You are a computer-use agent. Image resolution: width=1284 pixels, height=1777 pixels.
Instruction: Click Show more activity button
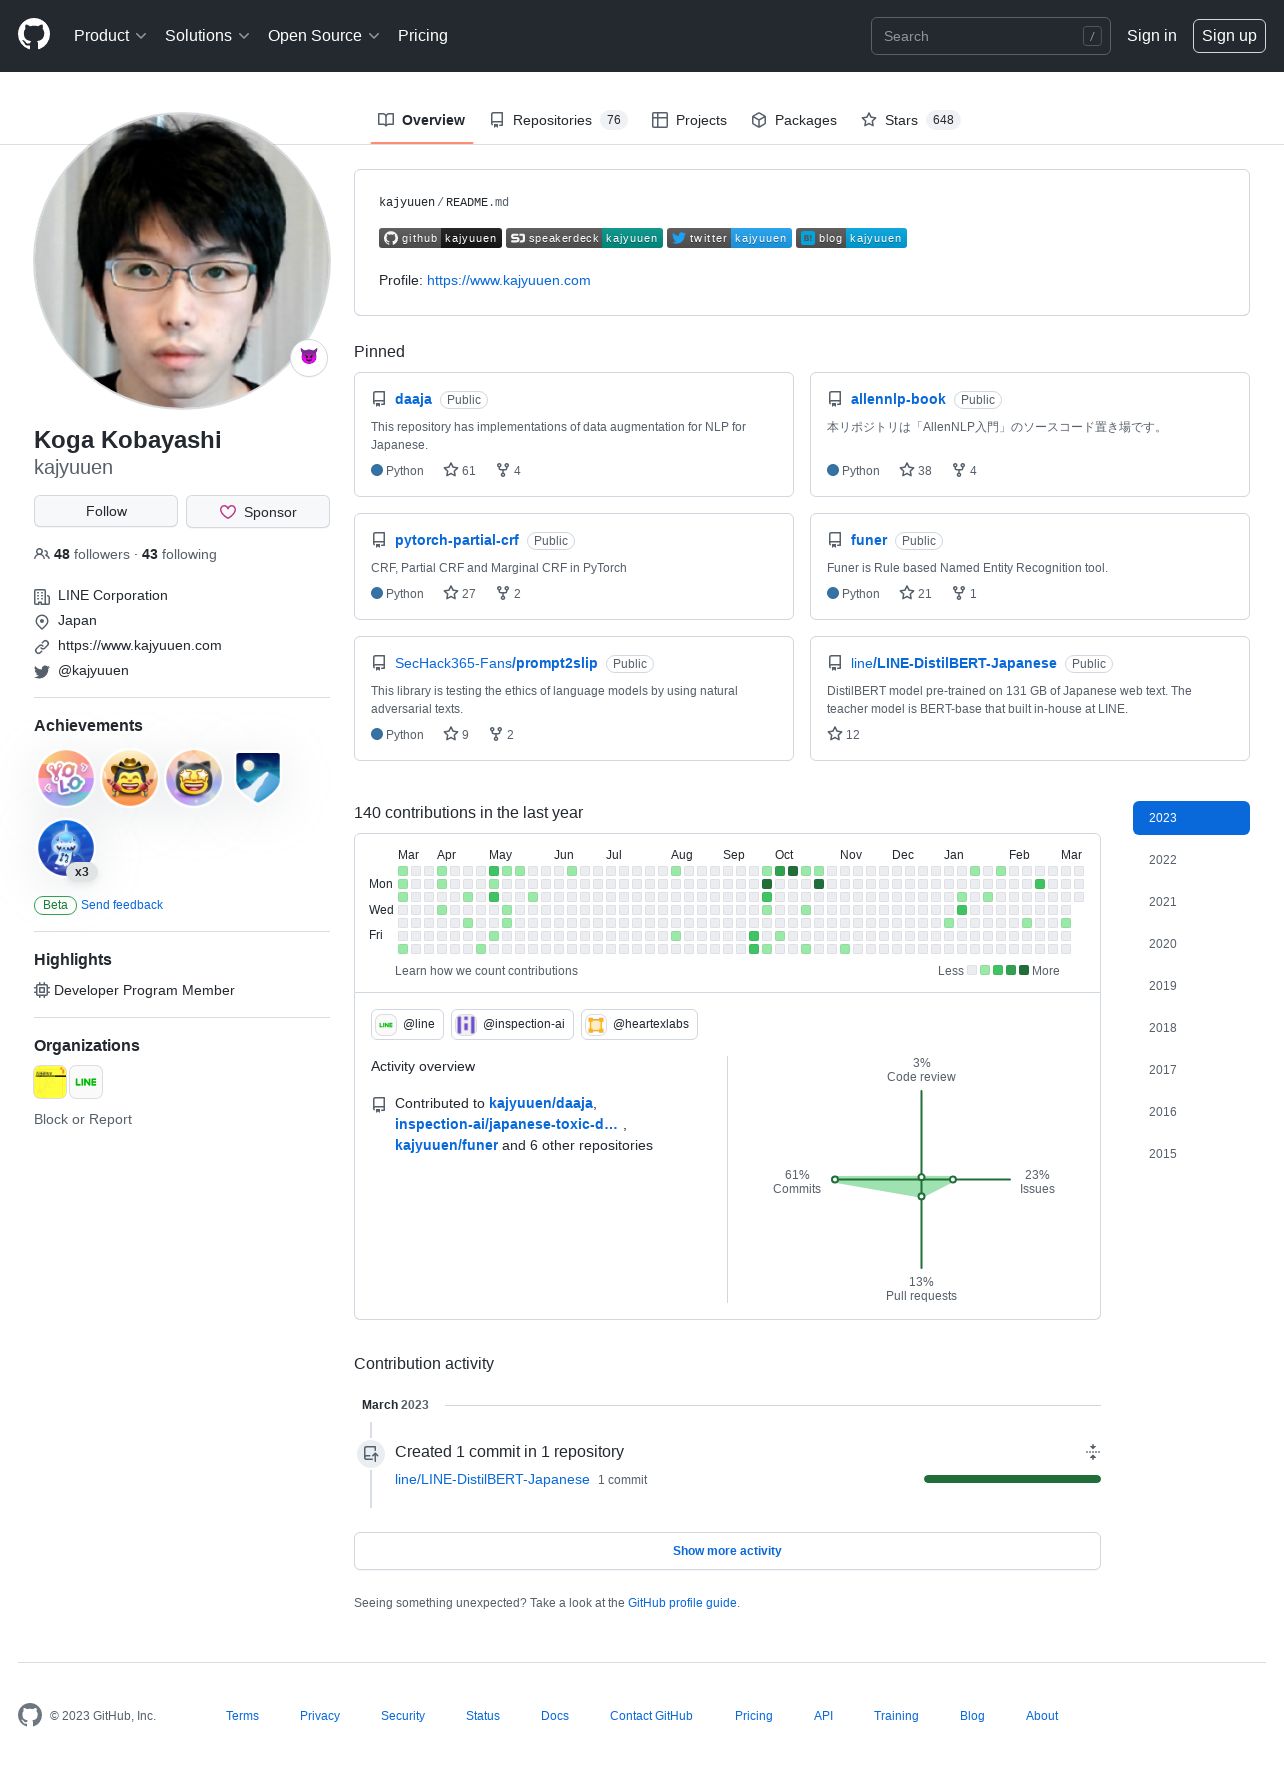[727, 1551]
